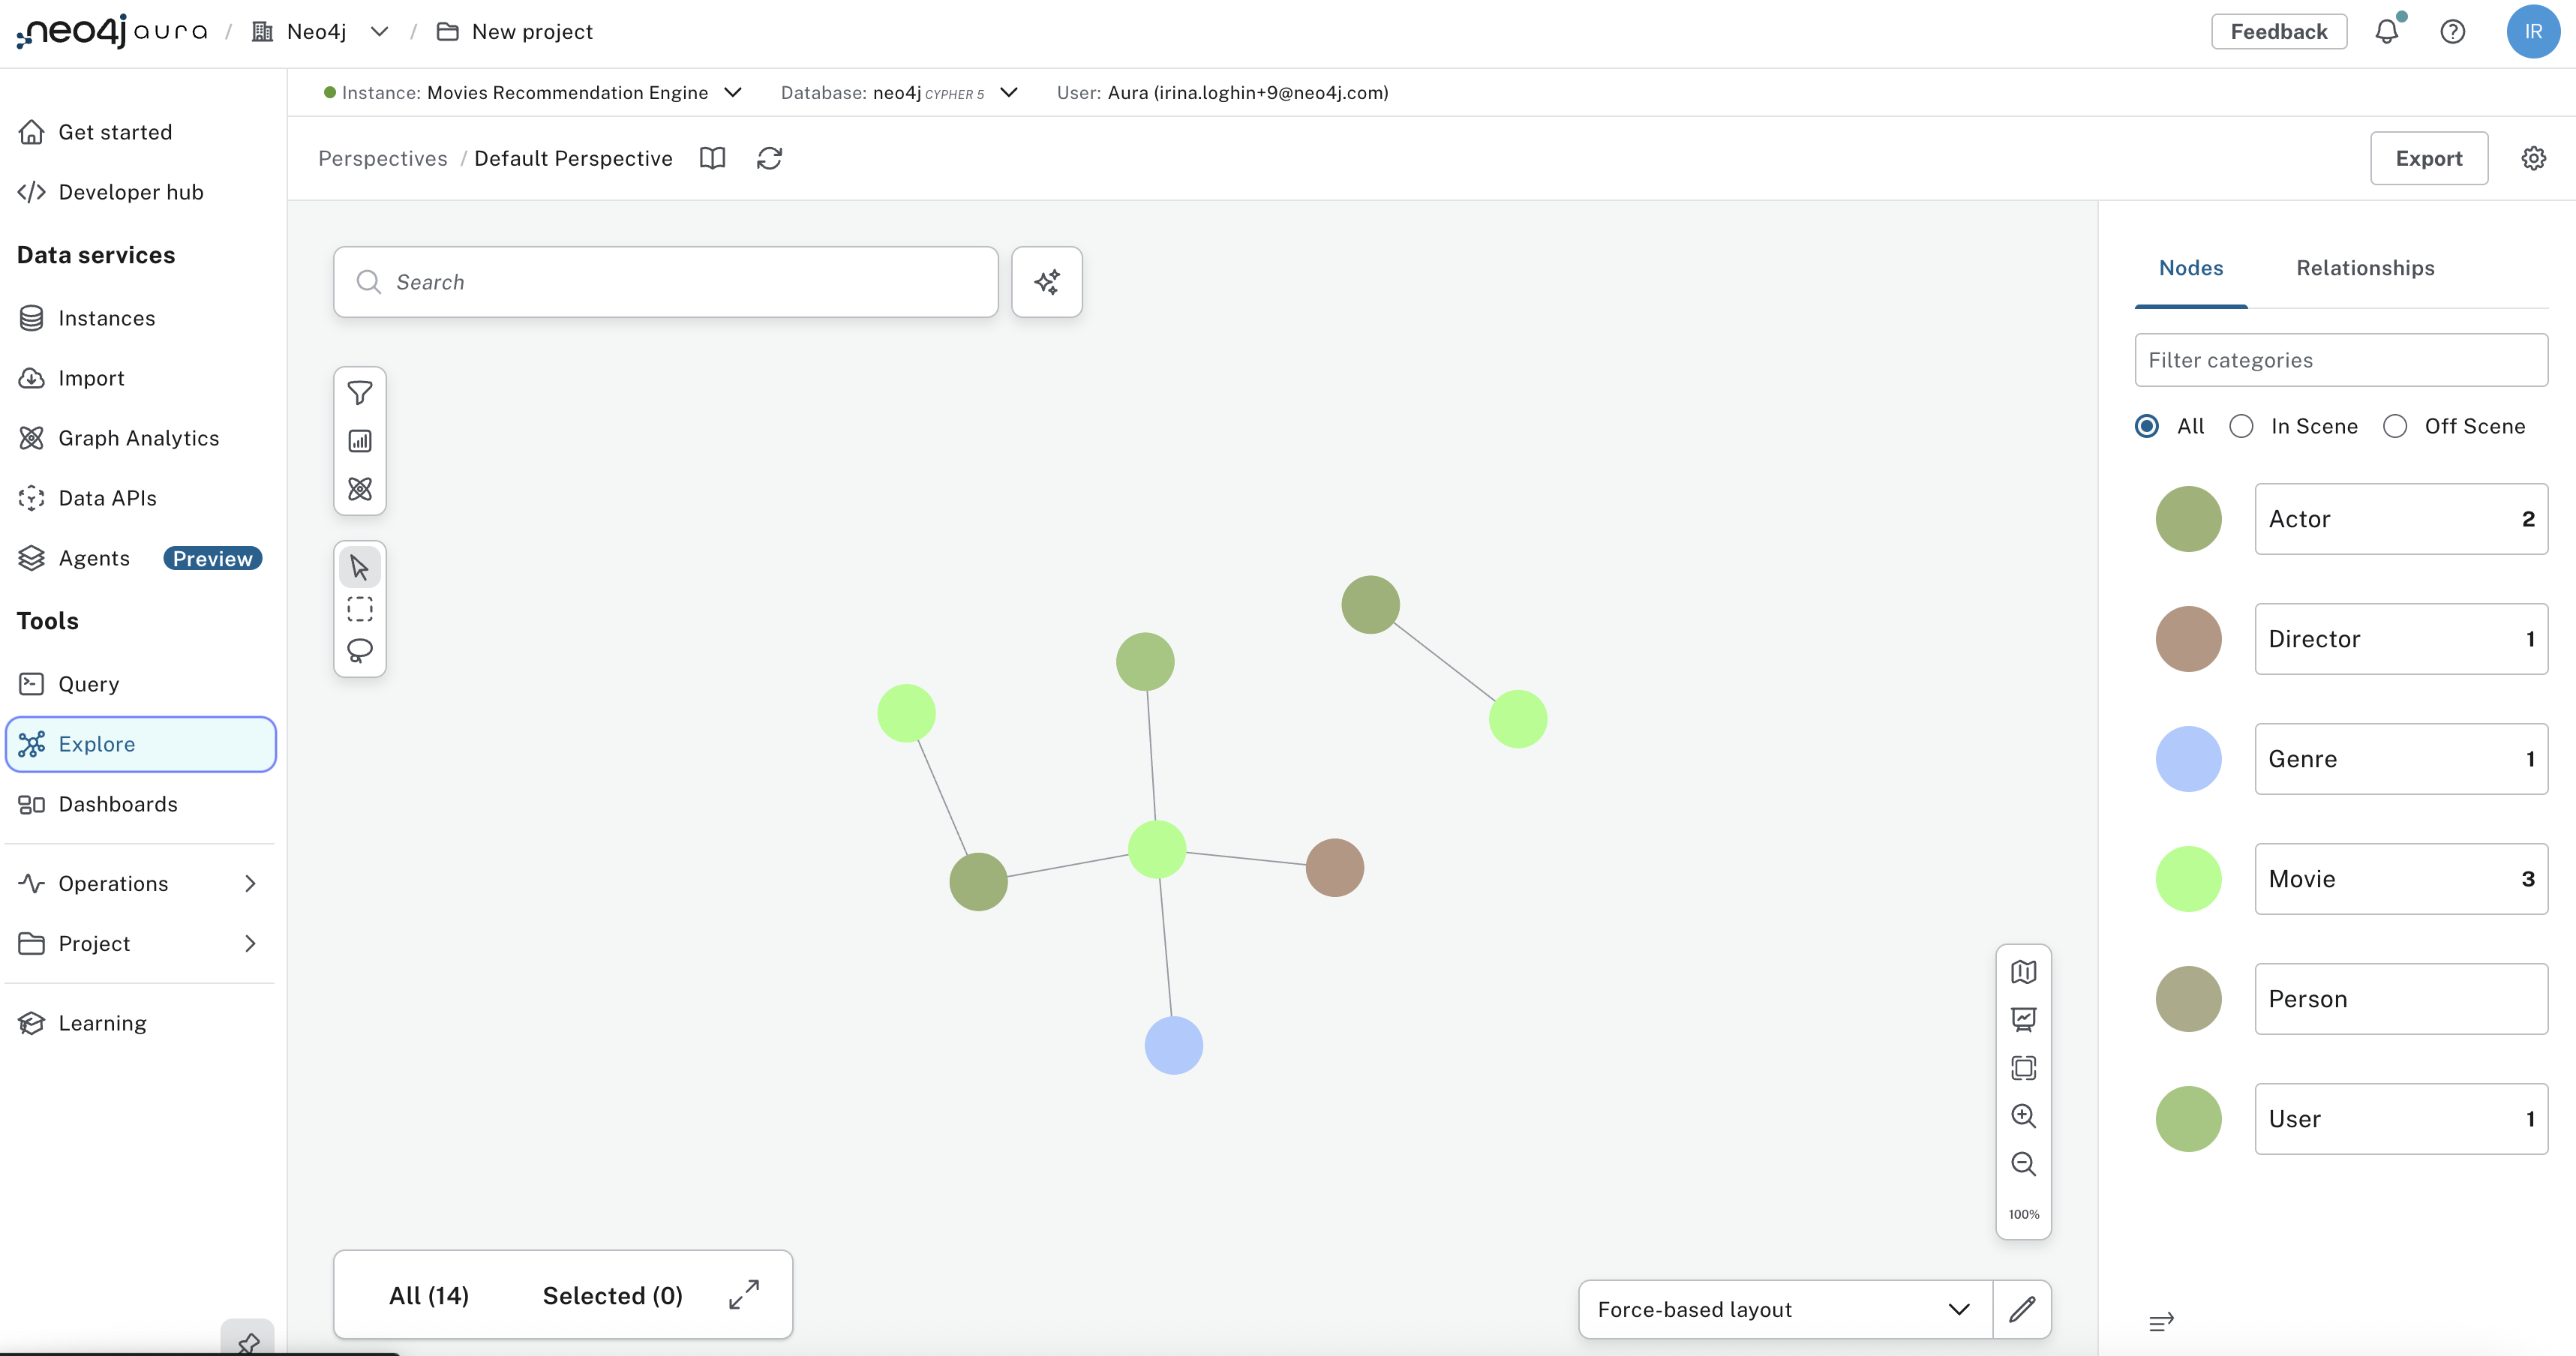Change the Movie node color swatch
Screen dimensions: 2576x1356
point(2188,878)
